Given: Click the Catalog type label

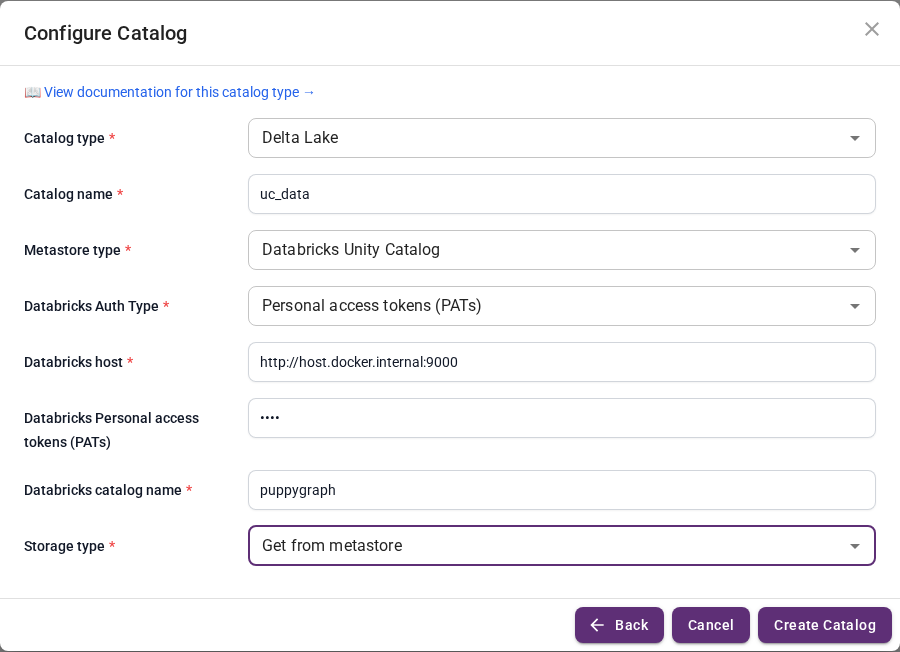Looking at the screenshot, I should click(x=64, y=138).
